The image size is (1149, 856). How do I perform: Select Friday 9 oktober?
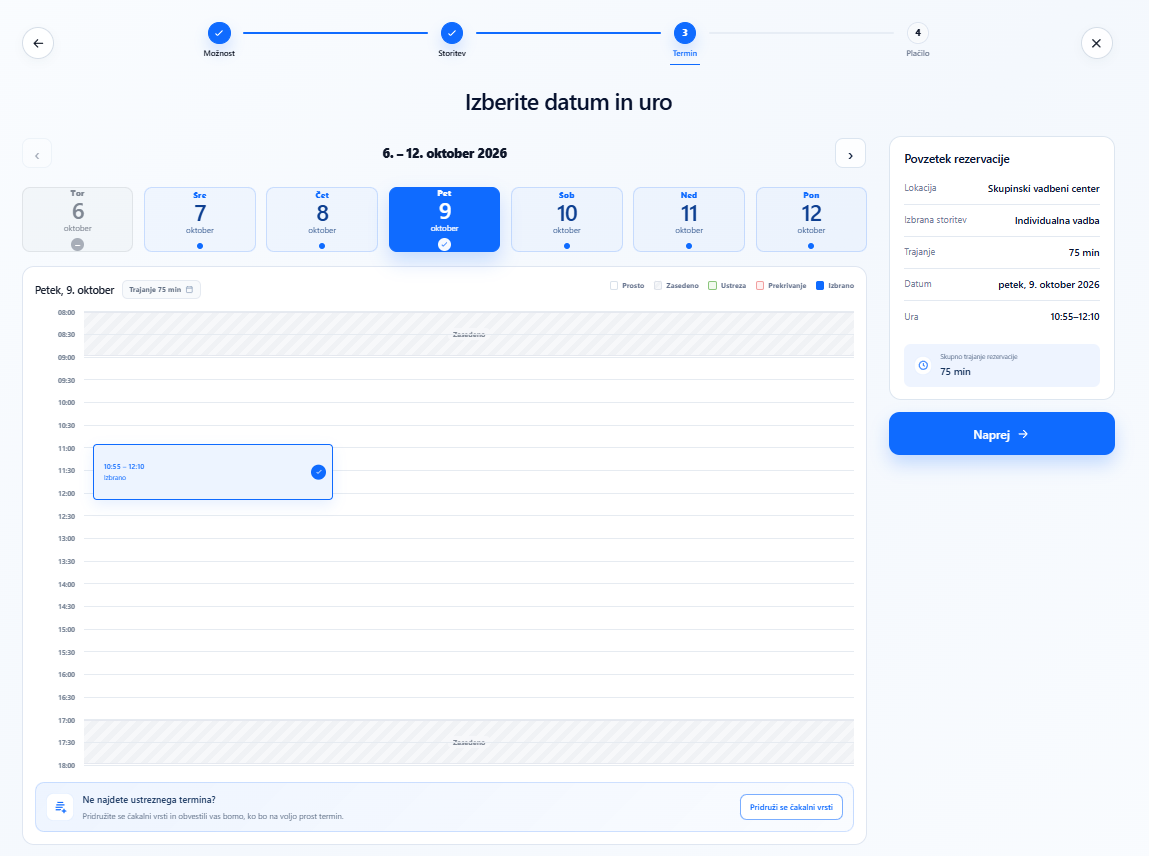click(x=444, y=219)
